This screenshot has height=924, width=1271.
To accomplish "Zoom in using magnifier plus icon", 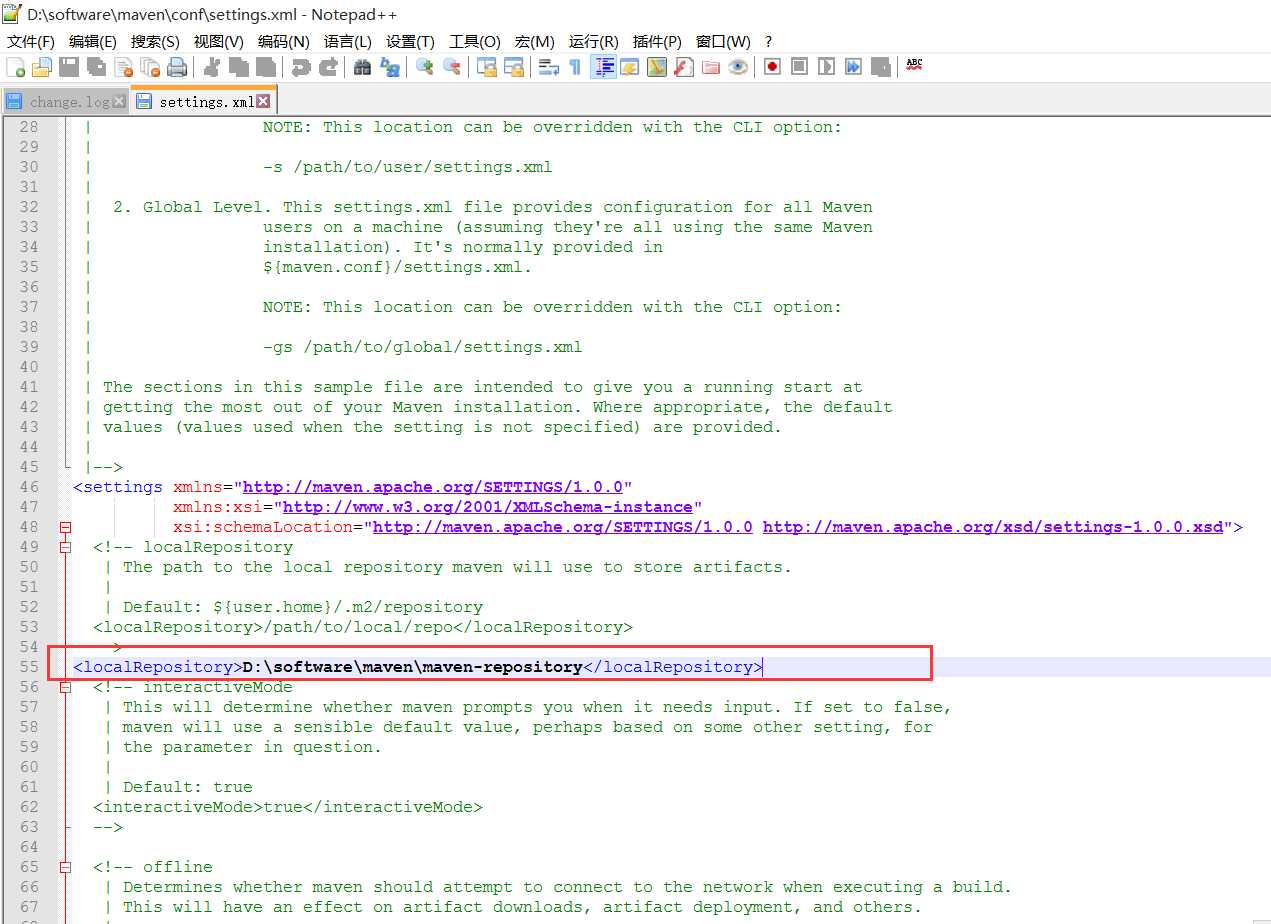I will [x=424, y=67].
